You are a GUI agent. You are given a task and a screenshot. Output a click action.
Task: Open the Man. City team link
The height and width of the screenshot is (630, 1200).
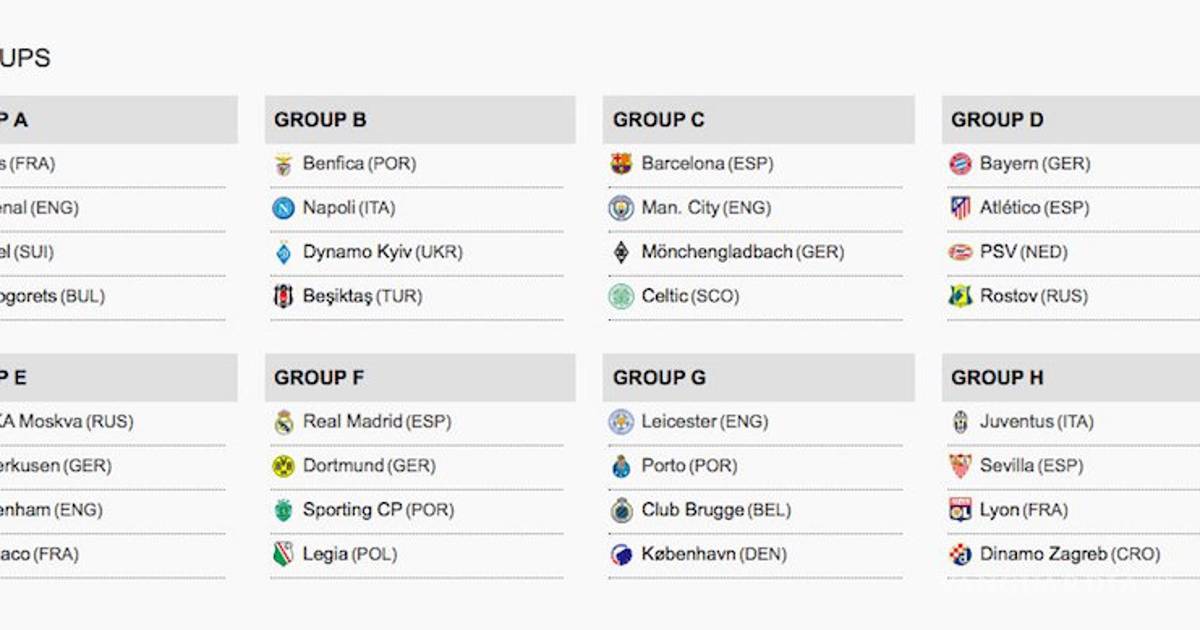[680, 208]
